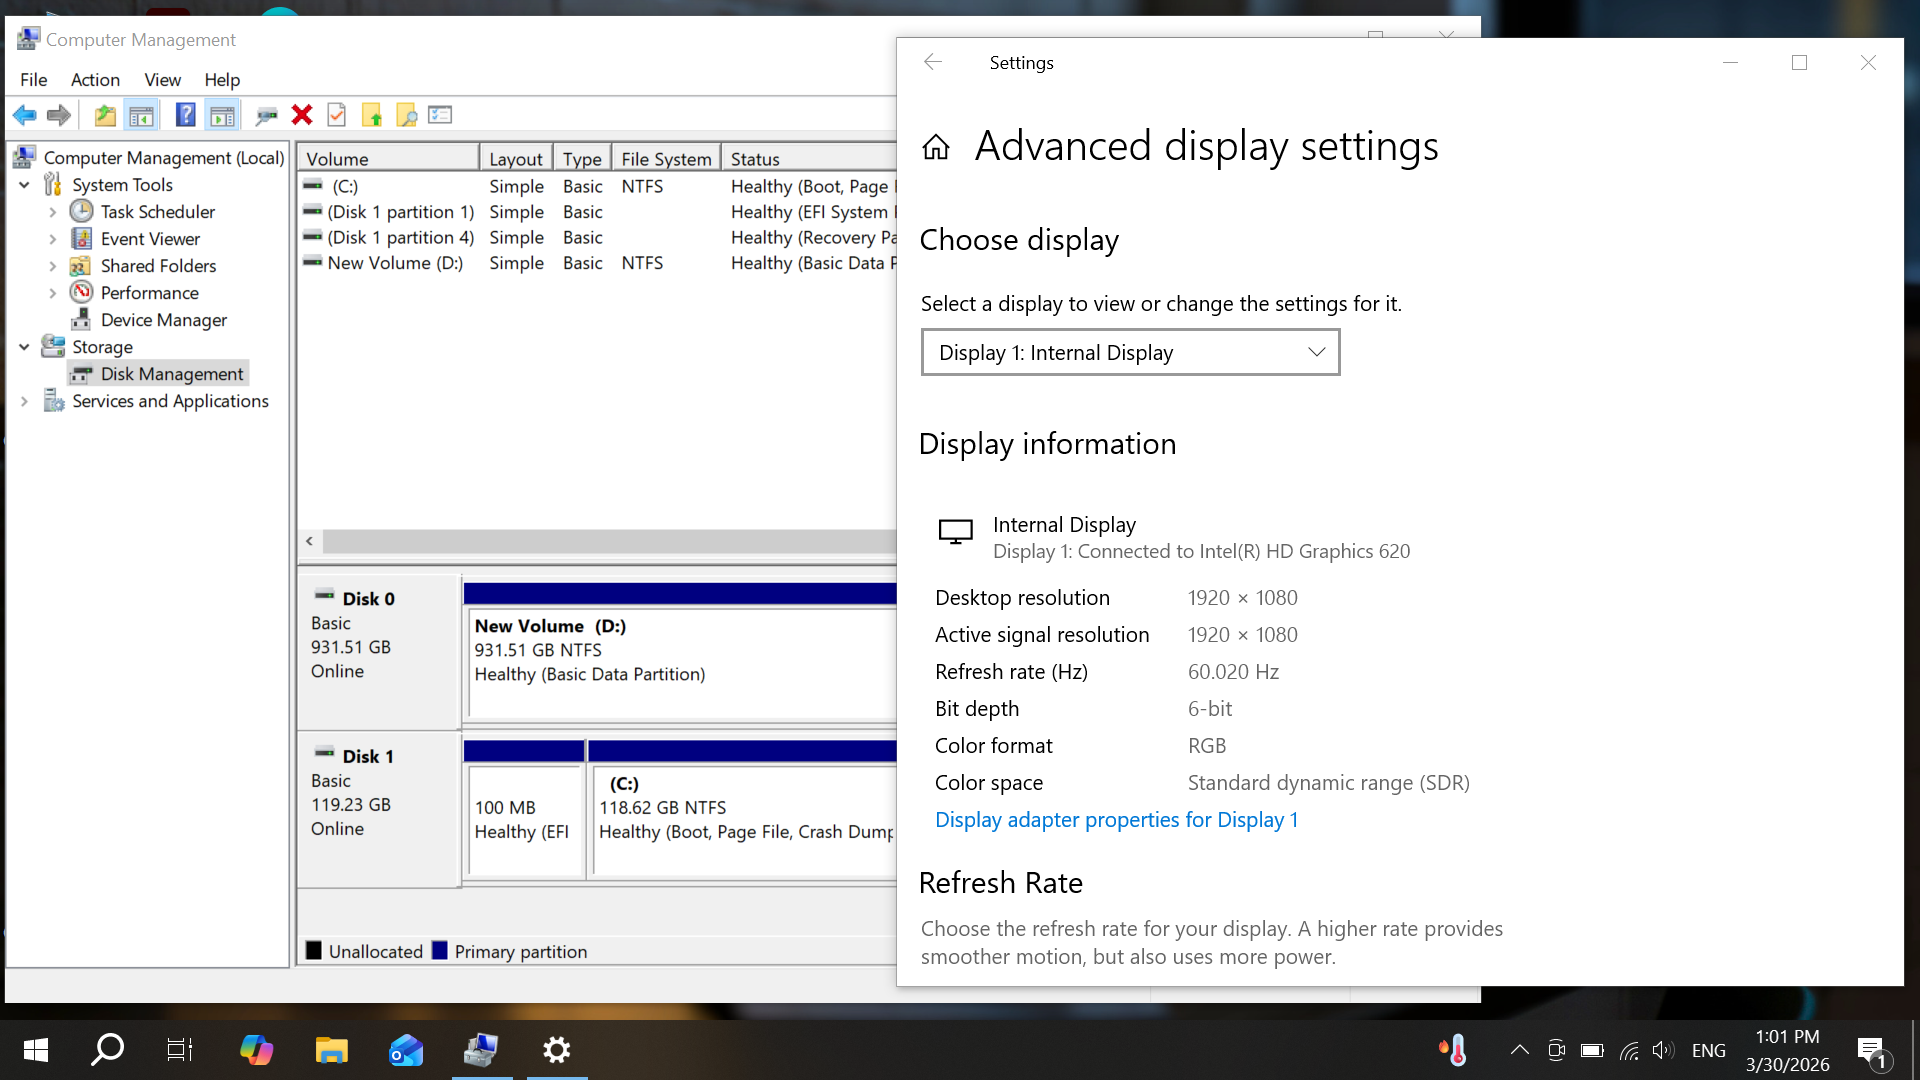Click the Settings home icon

[936, 148]
